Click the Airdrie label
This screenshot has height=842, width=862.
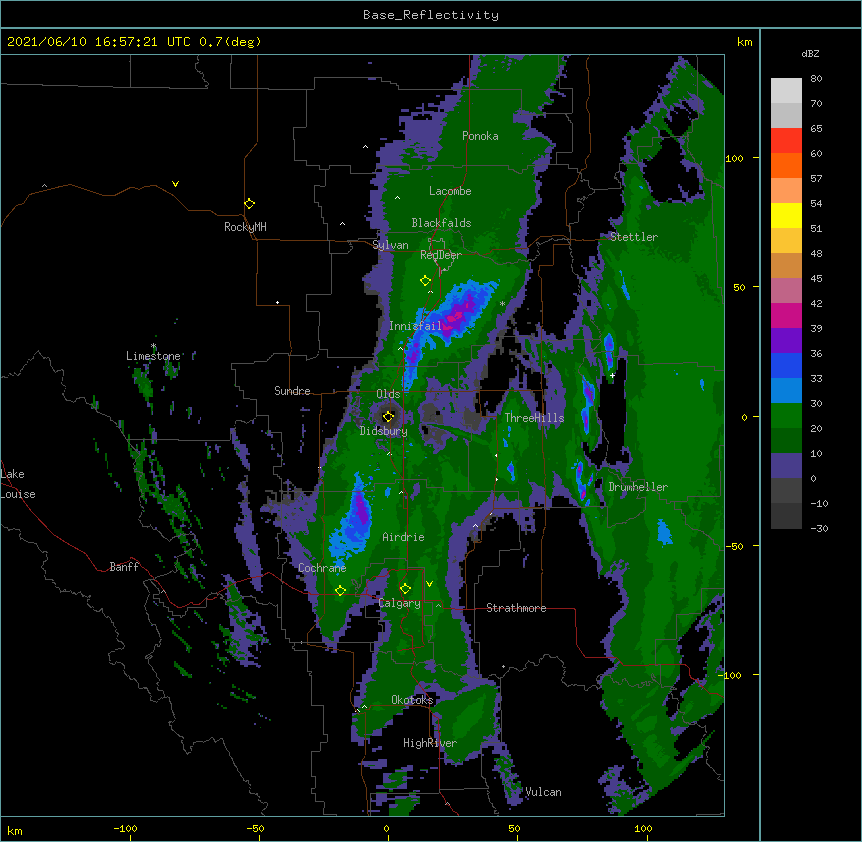pyautogui.click(x=404, y=537)
